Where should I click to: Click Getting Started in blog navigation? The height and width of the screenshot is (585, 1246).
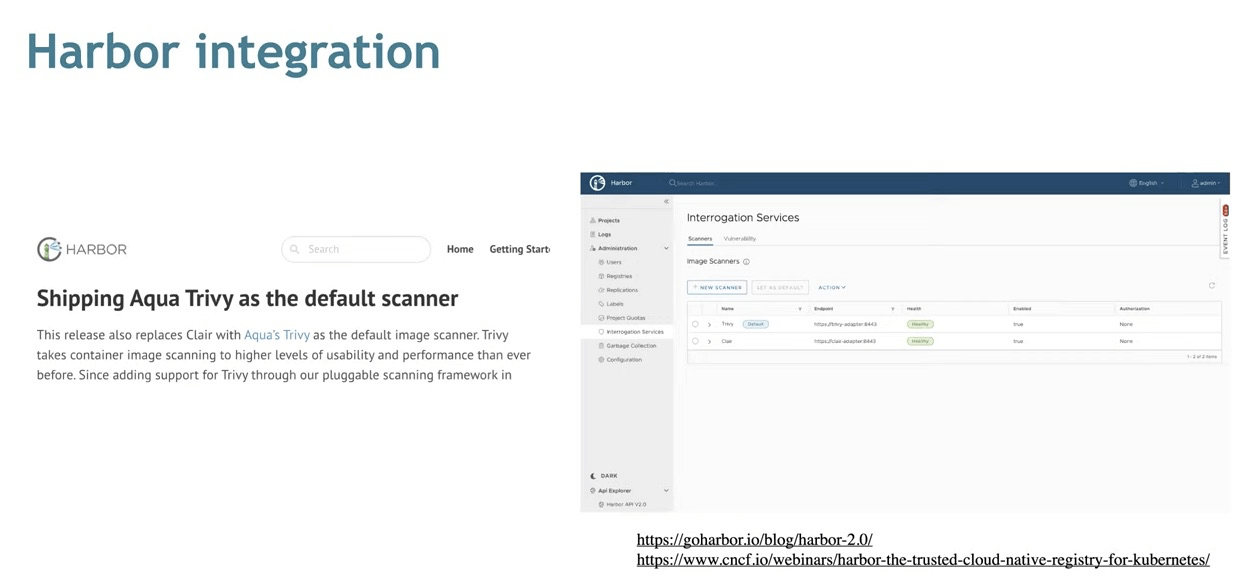click(519, 249)
